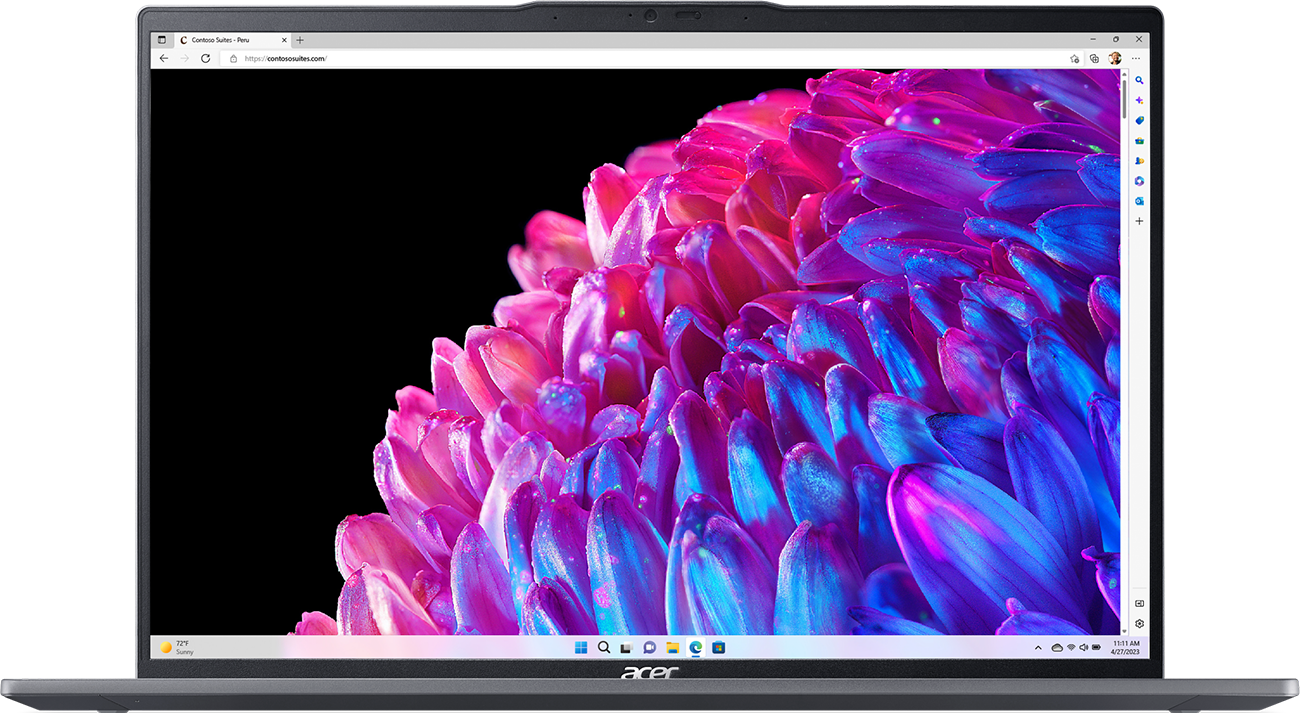Click the Collections icon in the toolbar

click(x=1094, y=59)
